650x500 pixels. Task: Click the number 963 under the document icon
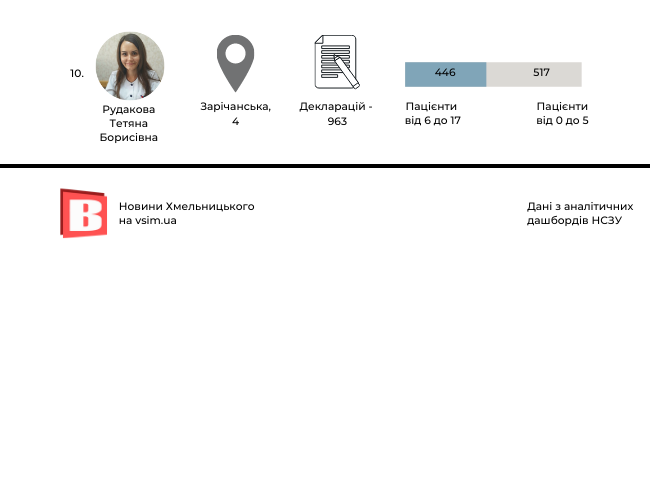337,121
